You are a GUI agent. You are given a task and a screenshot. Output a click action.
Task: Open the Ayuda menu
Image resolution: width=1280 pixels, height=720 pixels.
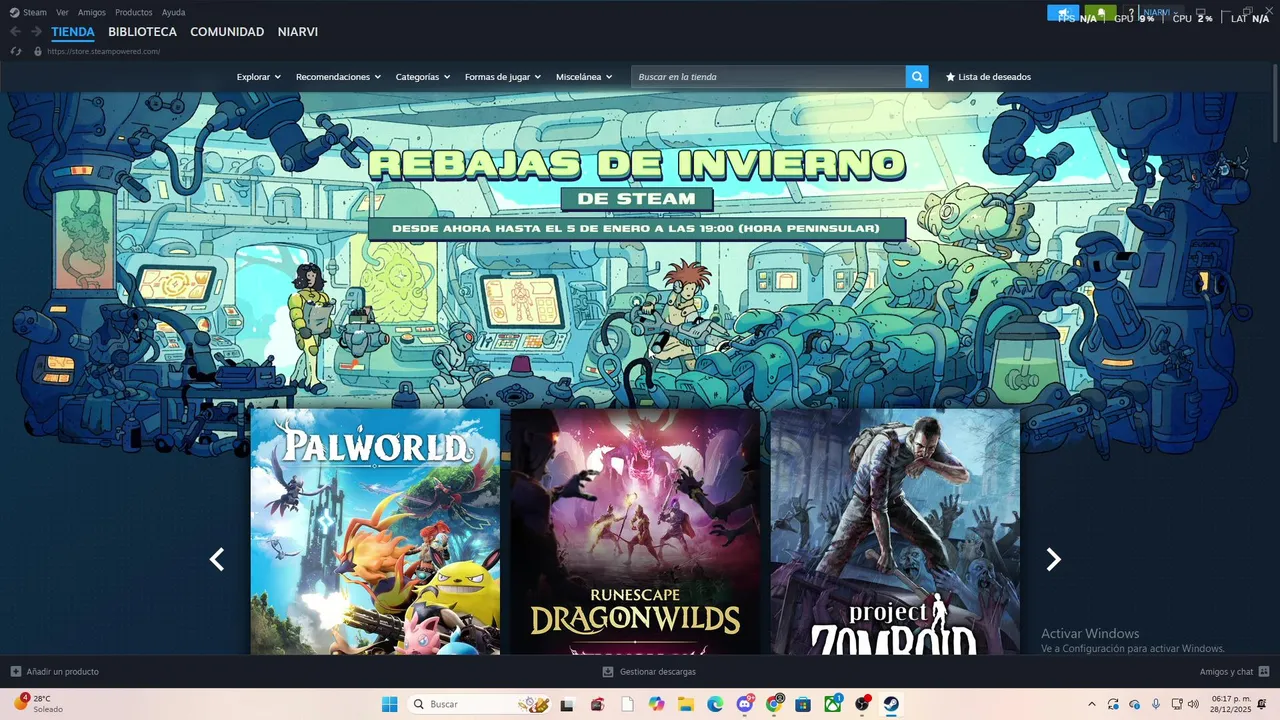click(173, 12)
